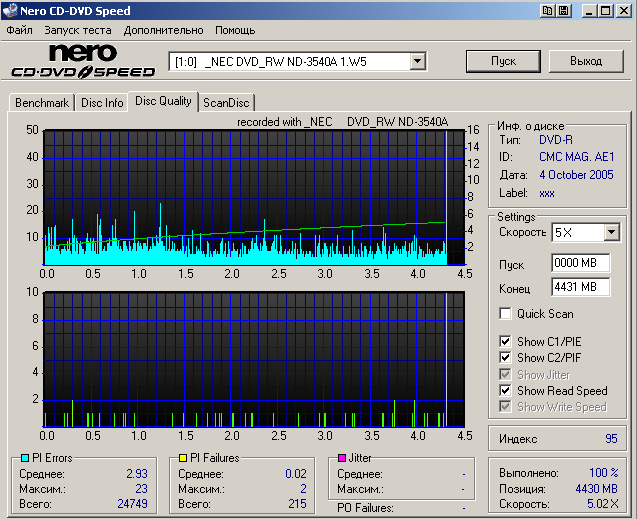Click the copy-to-clipboard icon in title bar
The width and height of the screenshot is (637, 519).
547,11
